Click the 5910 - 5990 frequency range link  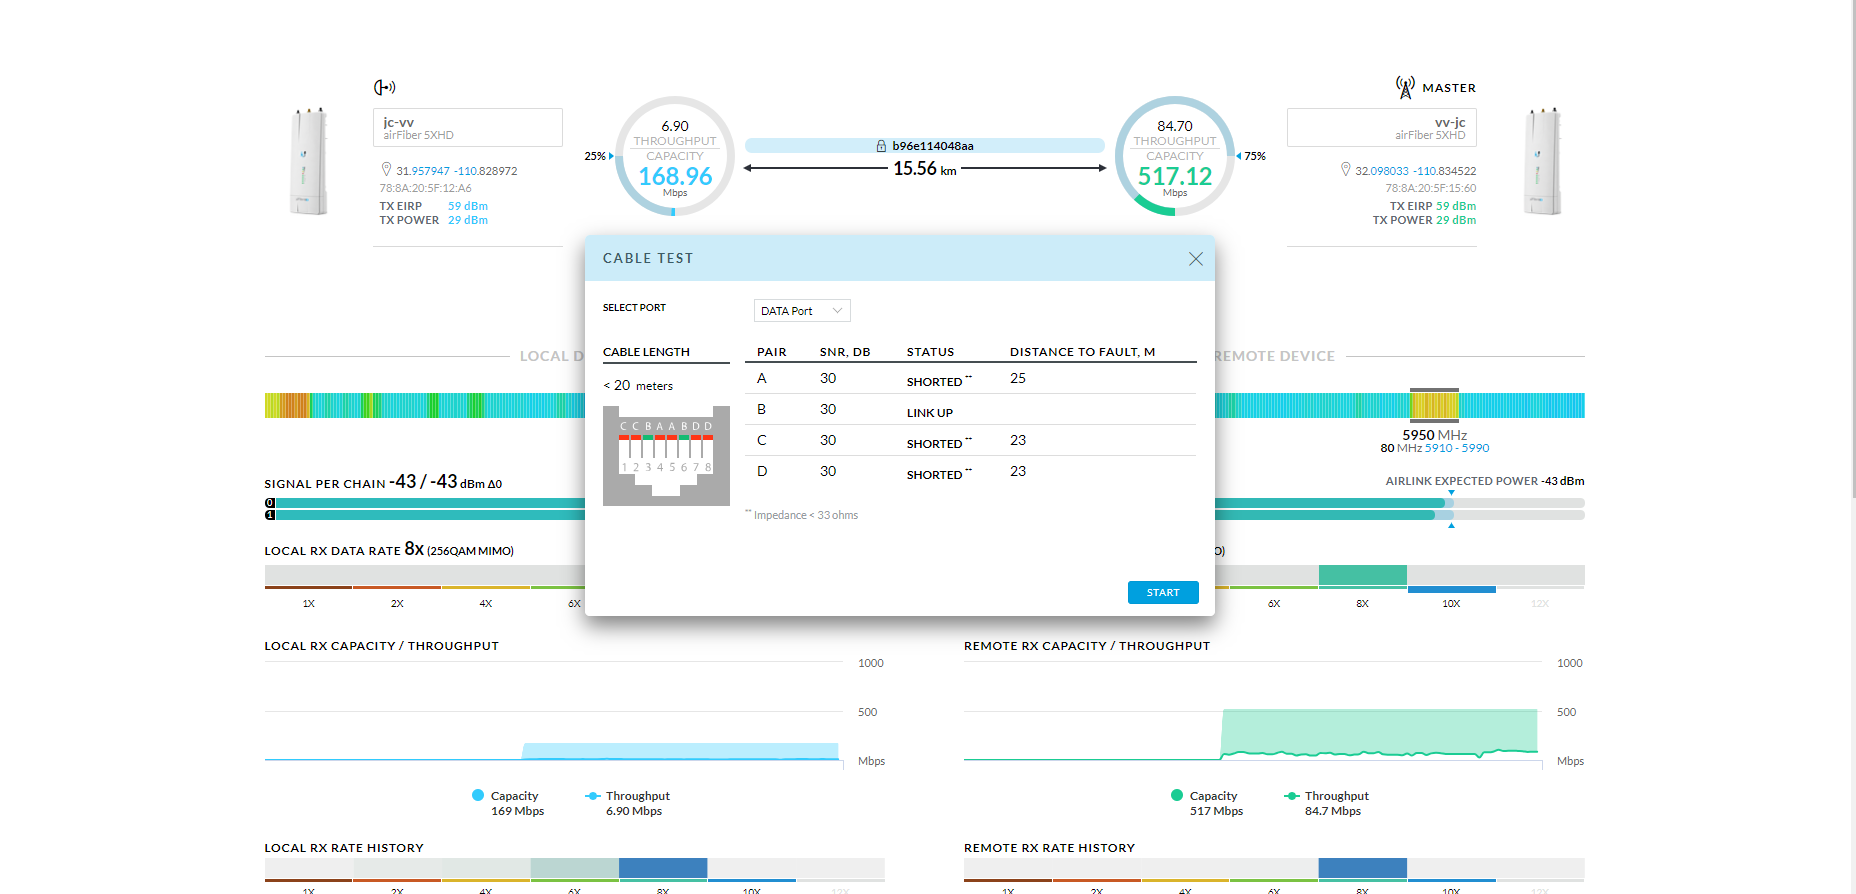[1456, 448]
